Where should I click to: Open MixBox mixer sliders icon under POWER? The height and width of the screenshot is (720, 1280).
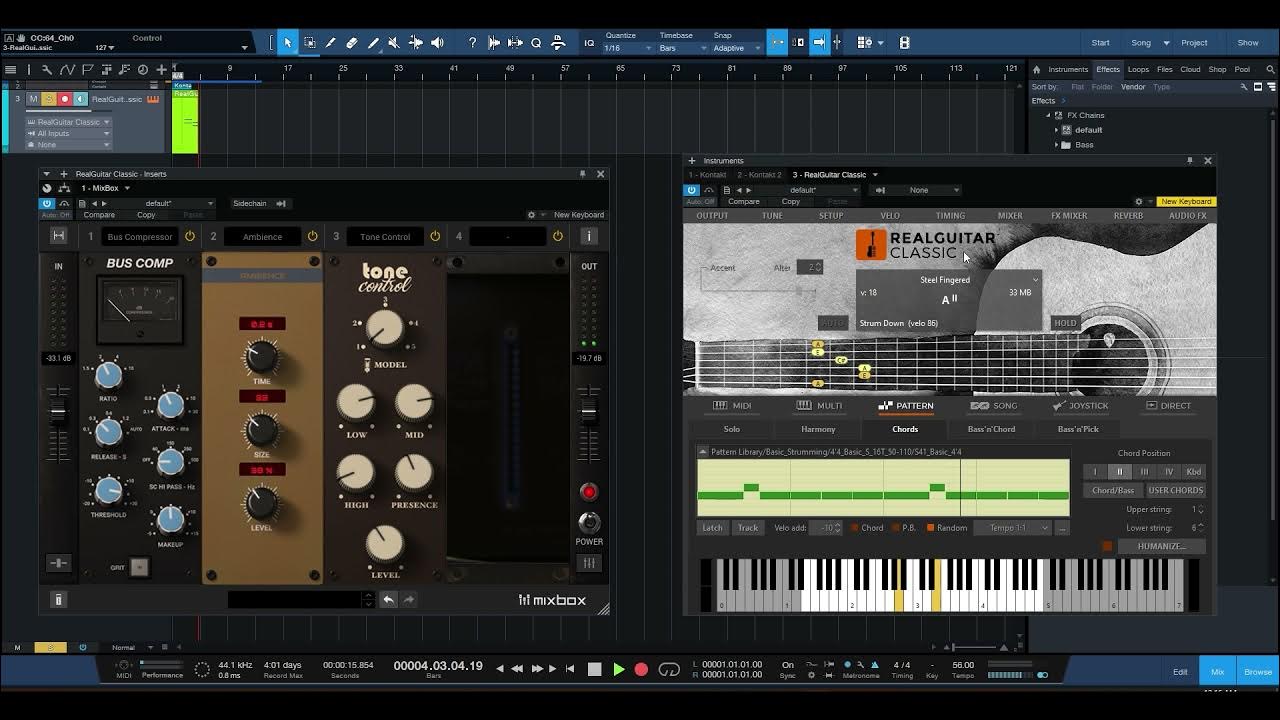click(589, 563)
